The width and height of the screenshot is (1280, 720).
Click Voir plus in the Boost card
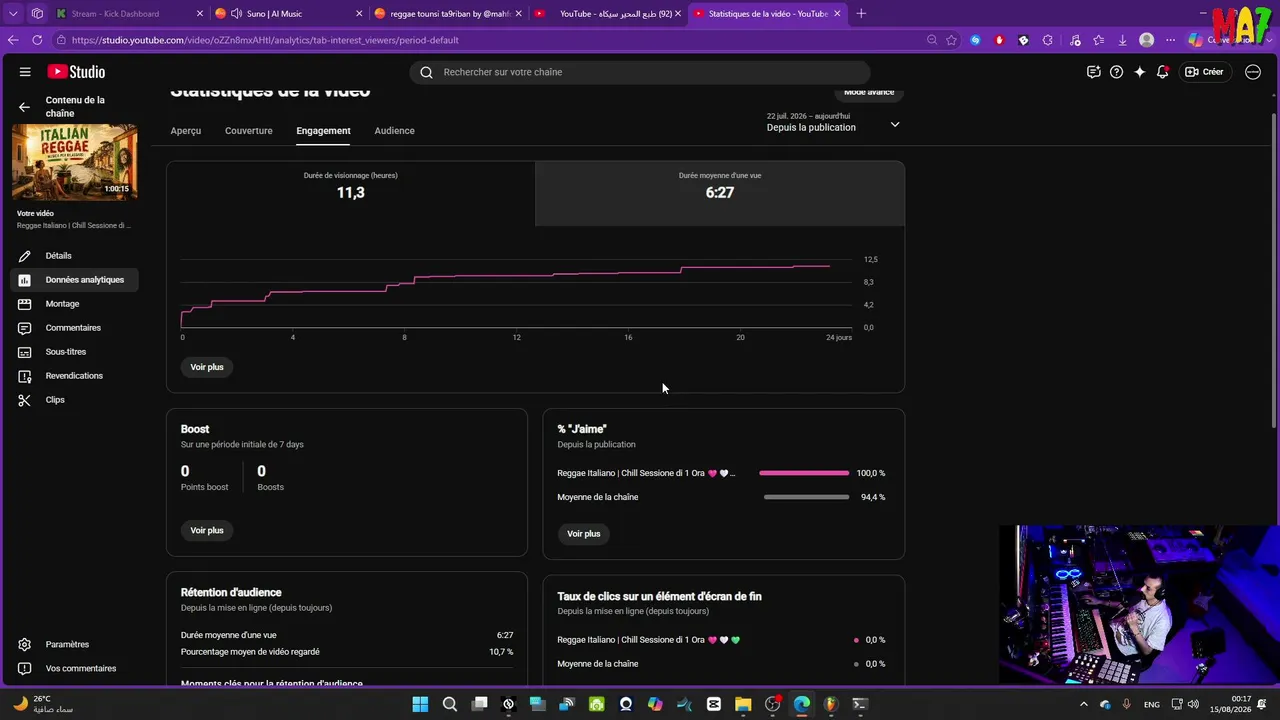[207, 530]
